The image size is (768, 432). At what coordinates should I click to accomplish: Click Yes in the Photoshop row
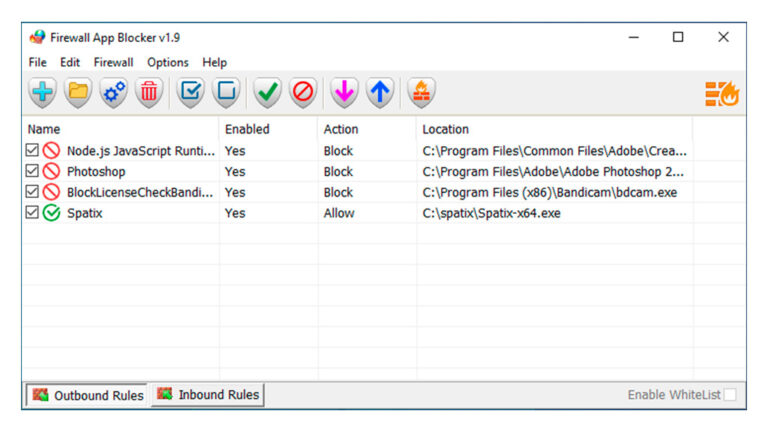(x=235, y=172)
